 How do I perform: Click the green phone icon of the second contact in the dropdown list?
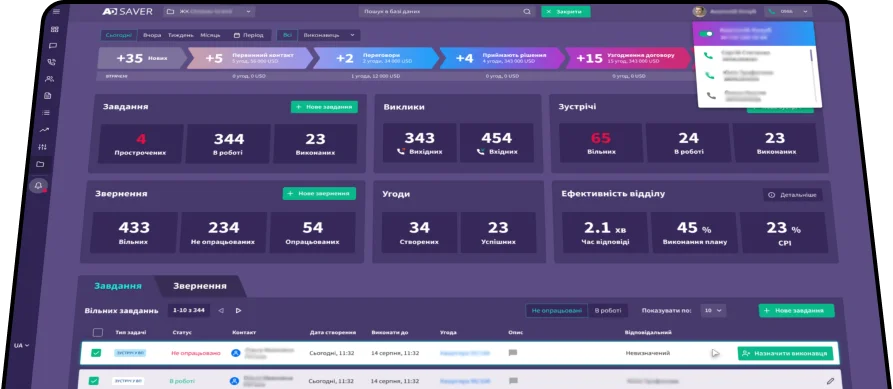point(710,75)
